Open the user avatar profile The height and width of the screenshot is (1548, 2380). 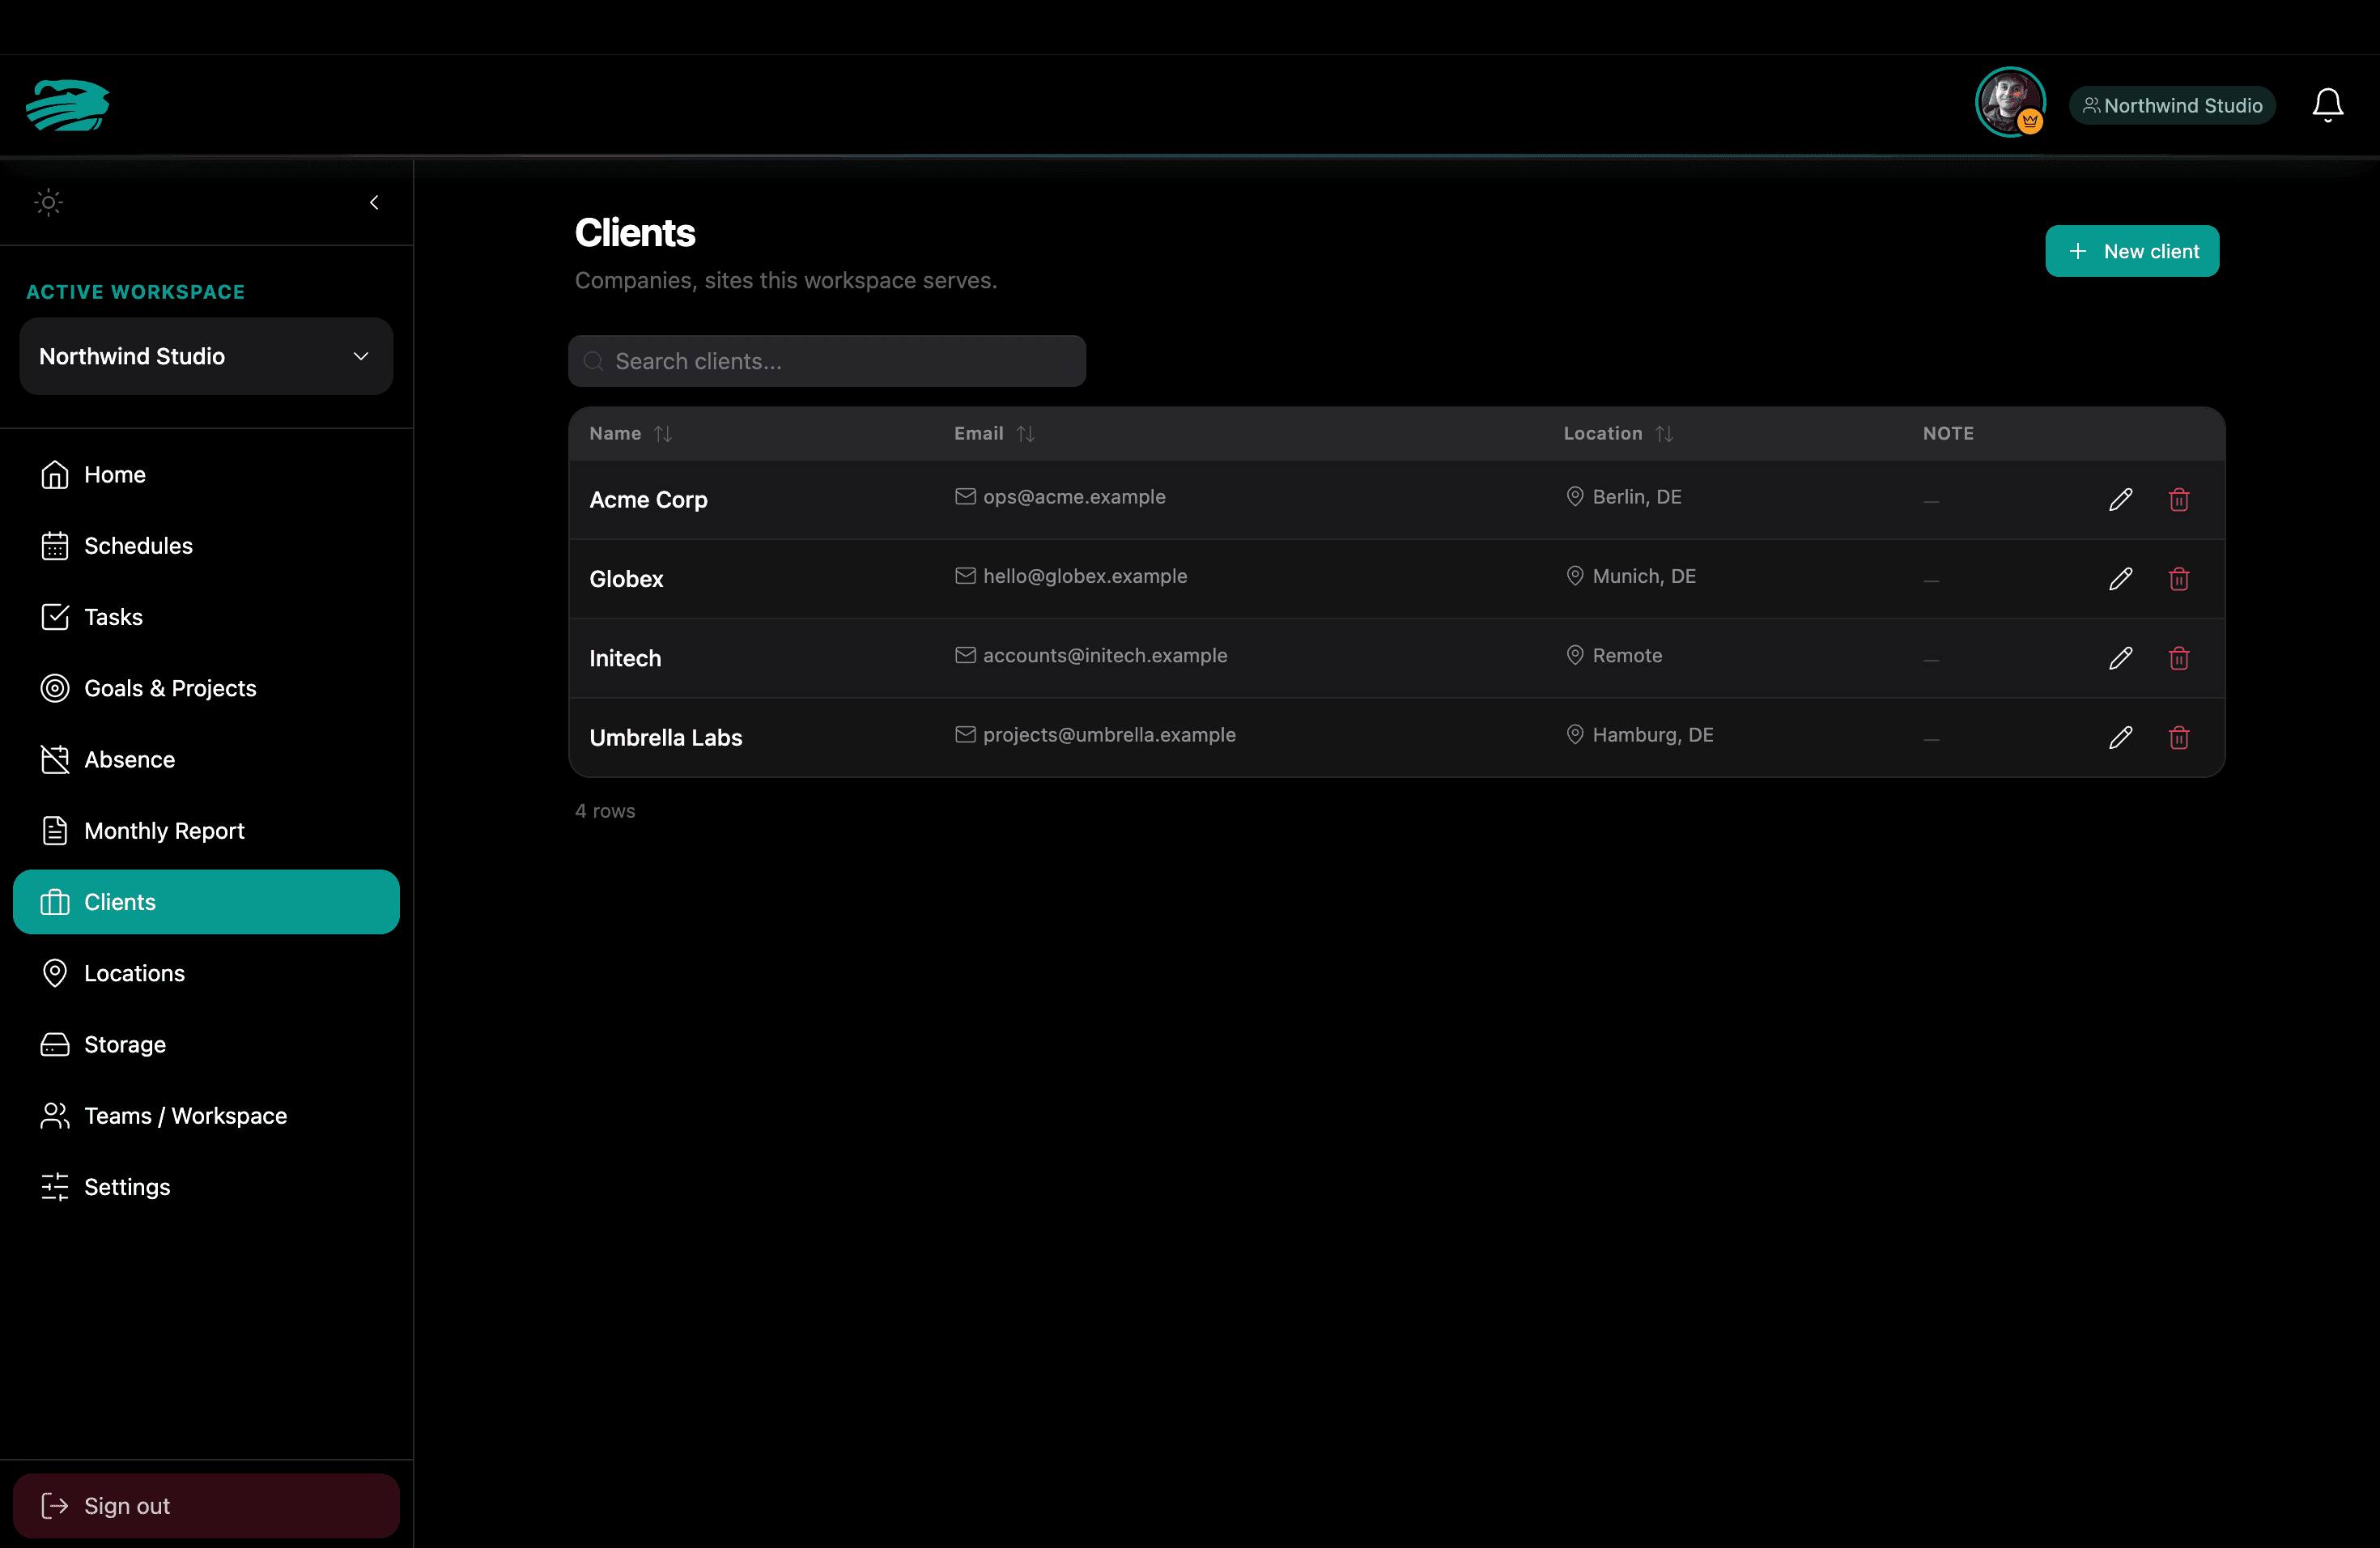click(x=2010, y=102)
